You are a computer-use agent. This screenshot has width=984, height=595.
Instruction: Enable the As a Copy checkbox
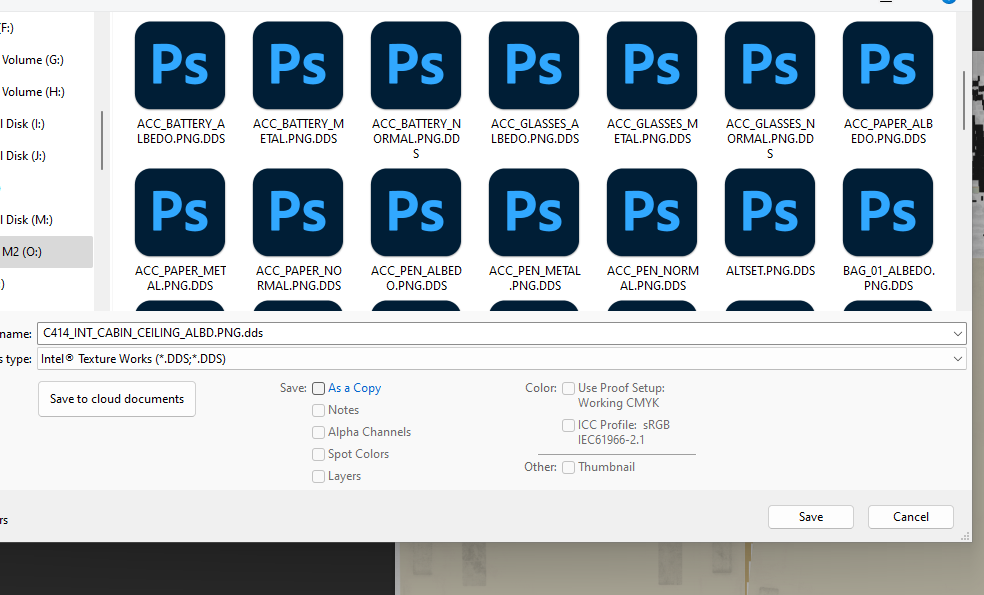tap(318, 389)
